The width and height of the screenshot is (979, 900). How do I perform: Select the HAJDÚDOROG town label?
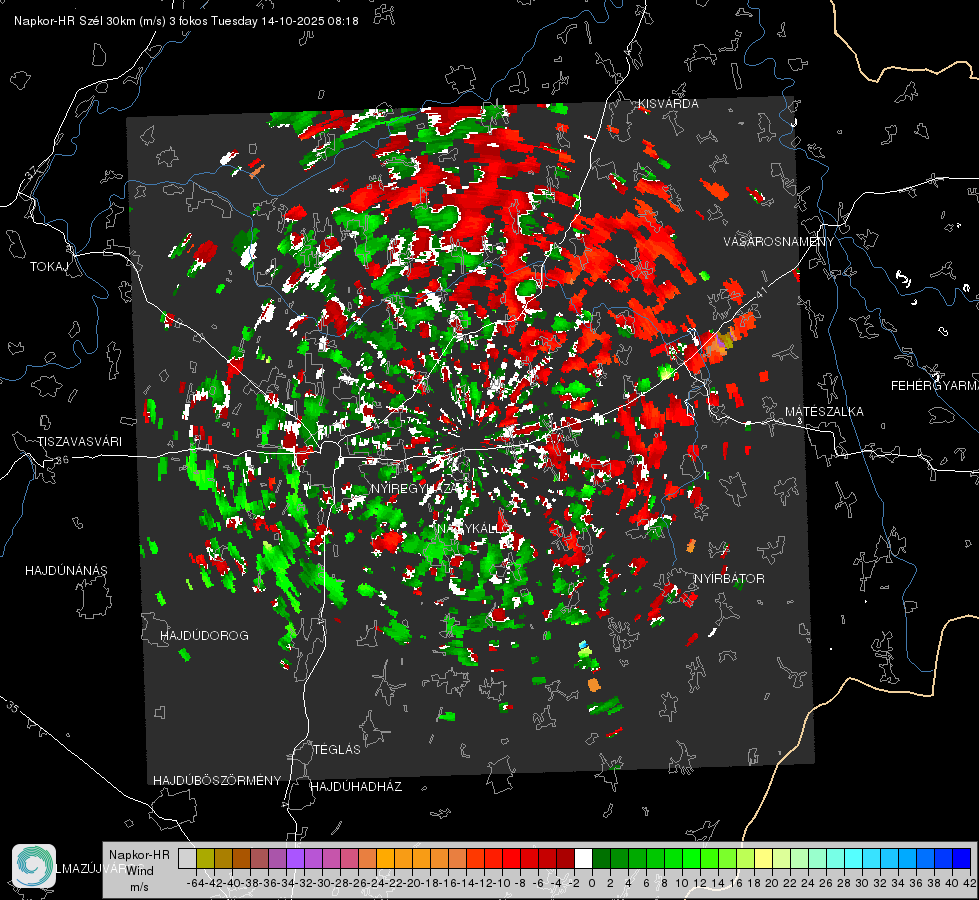(x=204, y=636)
